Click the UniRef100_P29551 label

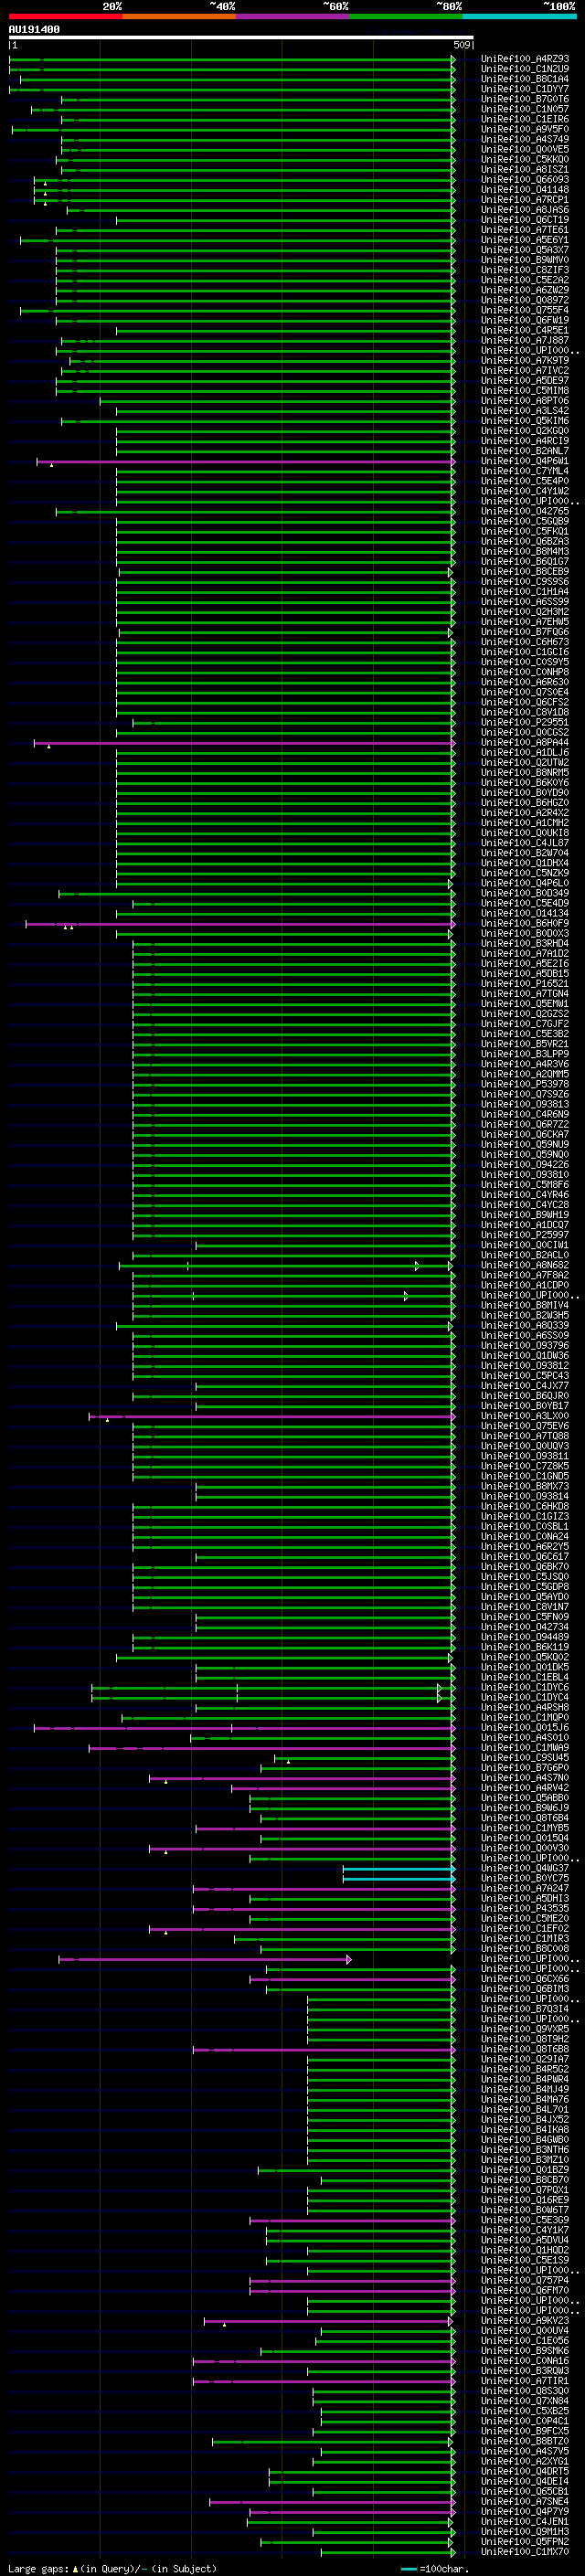pos(525,722)
